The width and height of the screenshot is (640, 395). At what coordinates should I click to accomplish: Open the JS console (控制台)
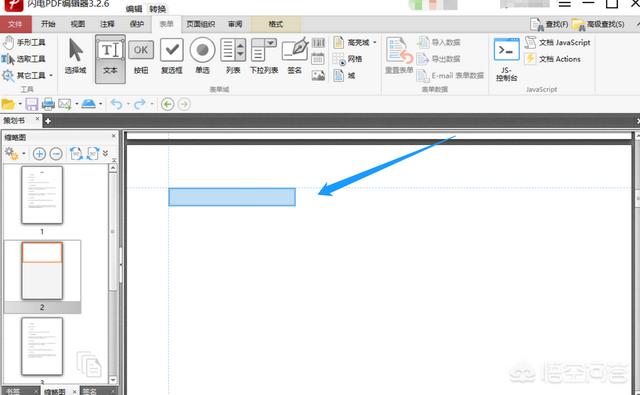tap(506, 60)
